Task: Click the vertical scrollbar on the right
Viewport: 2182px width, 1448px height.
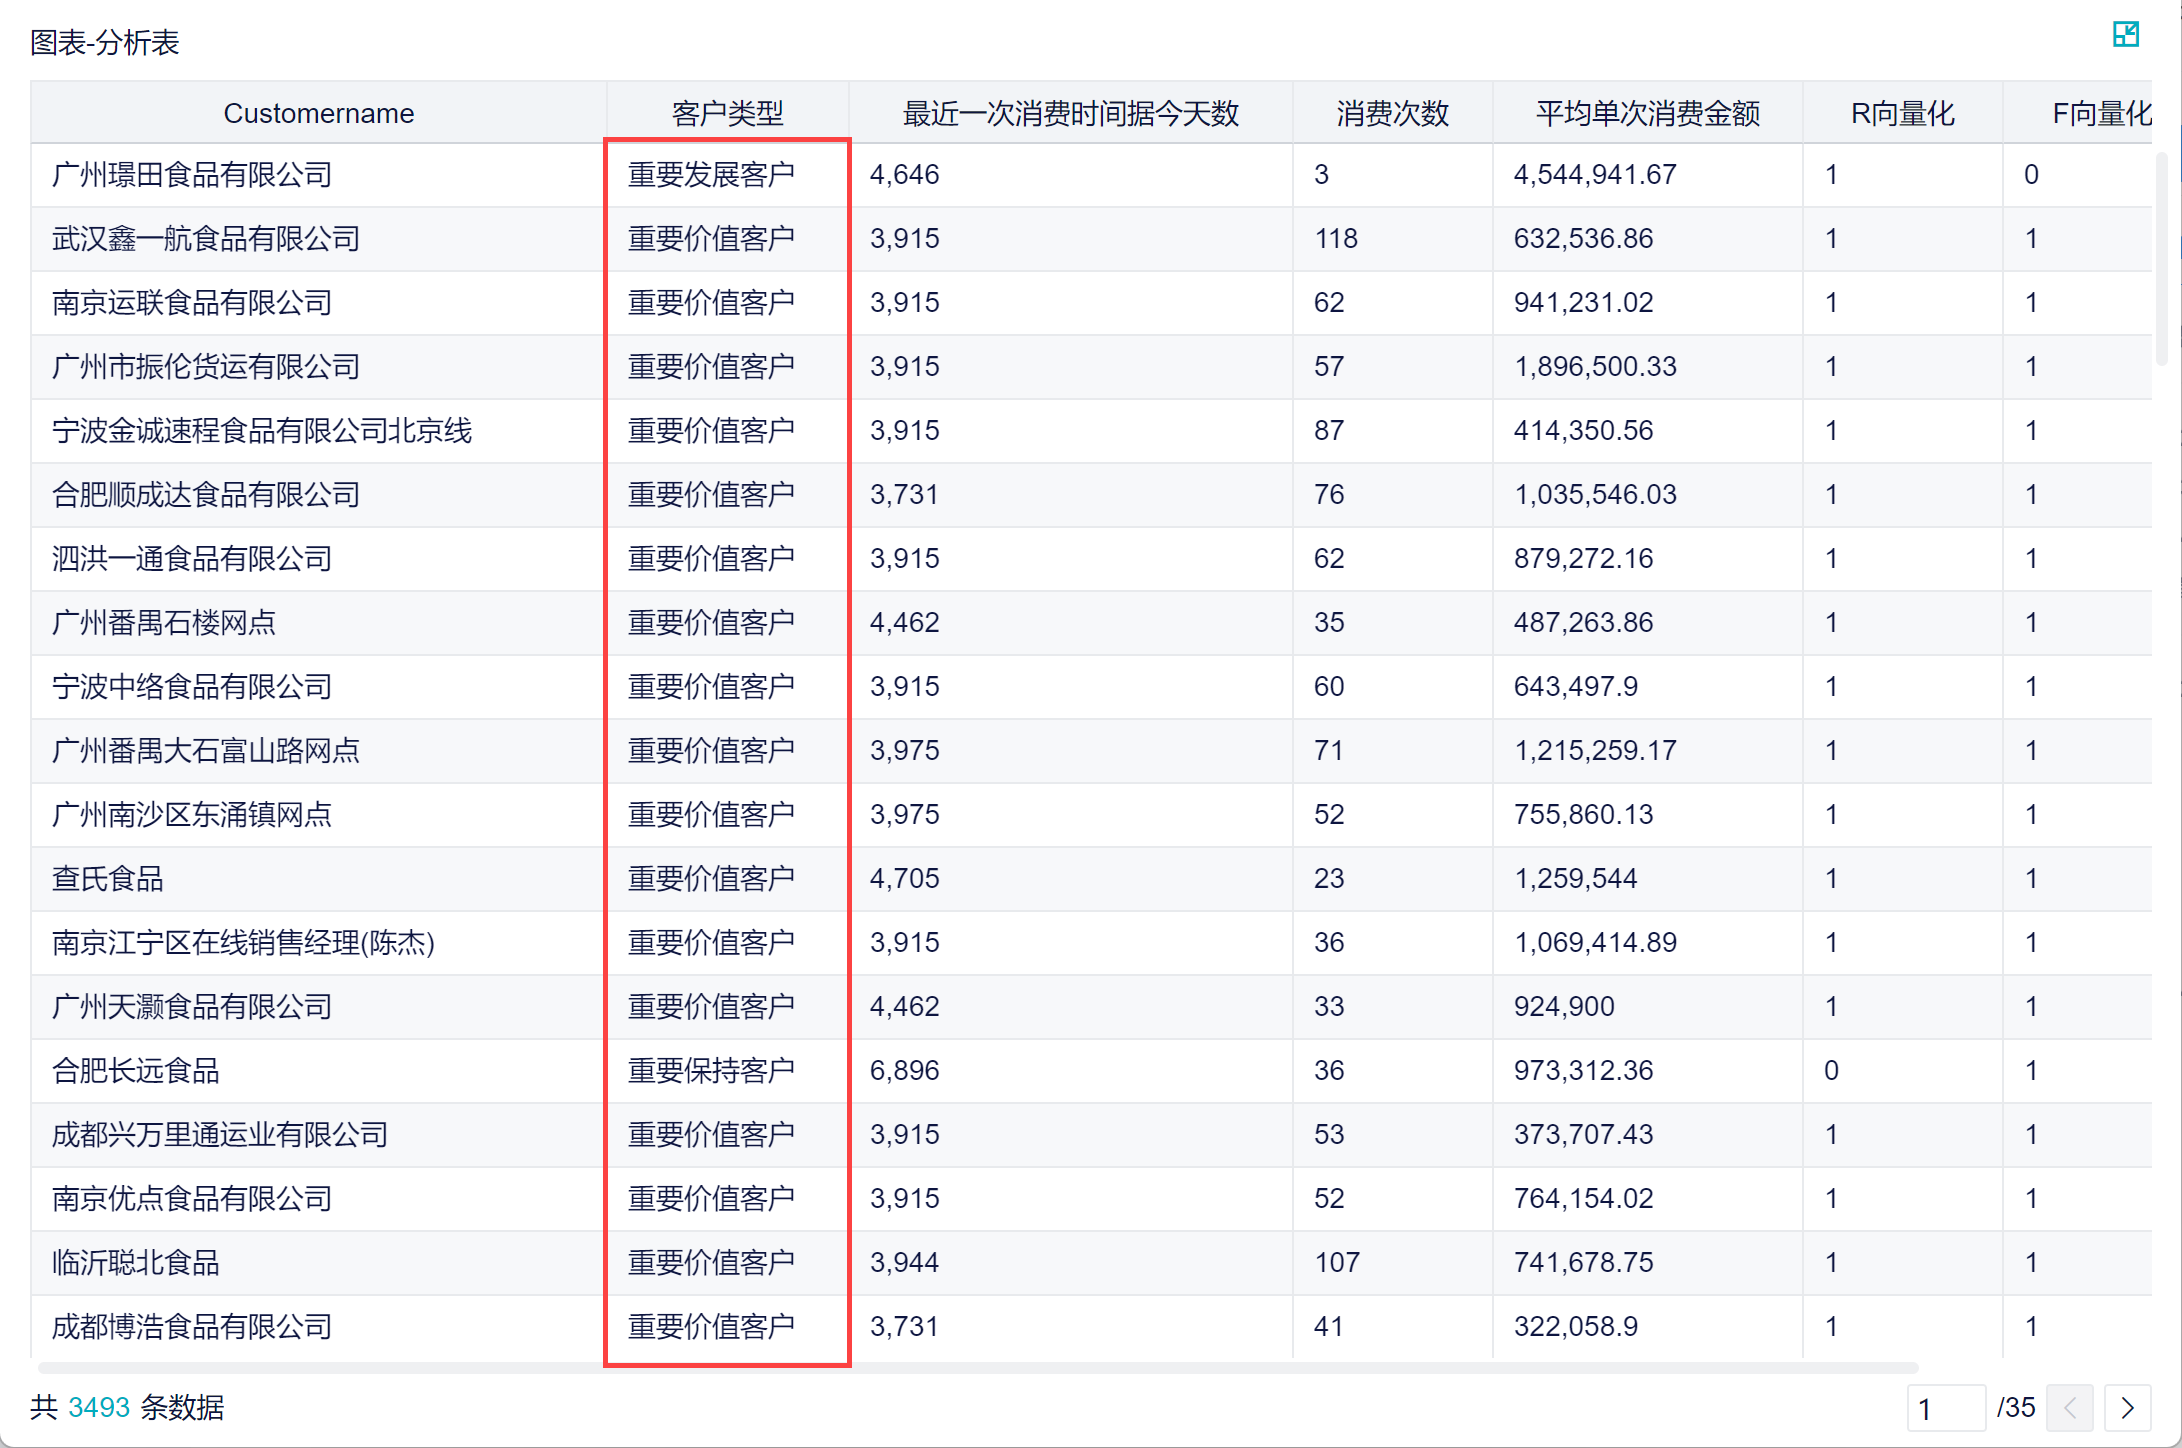Action: 2161,260
